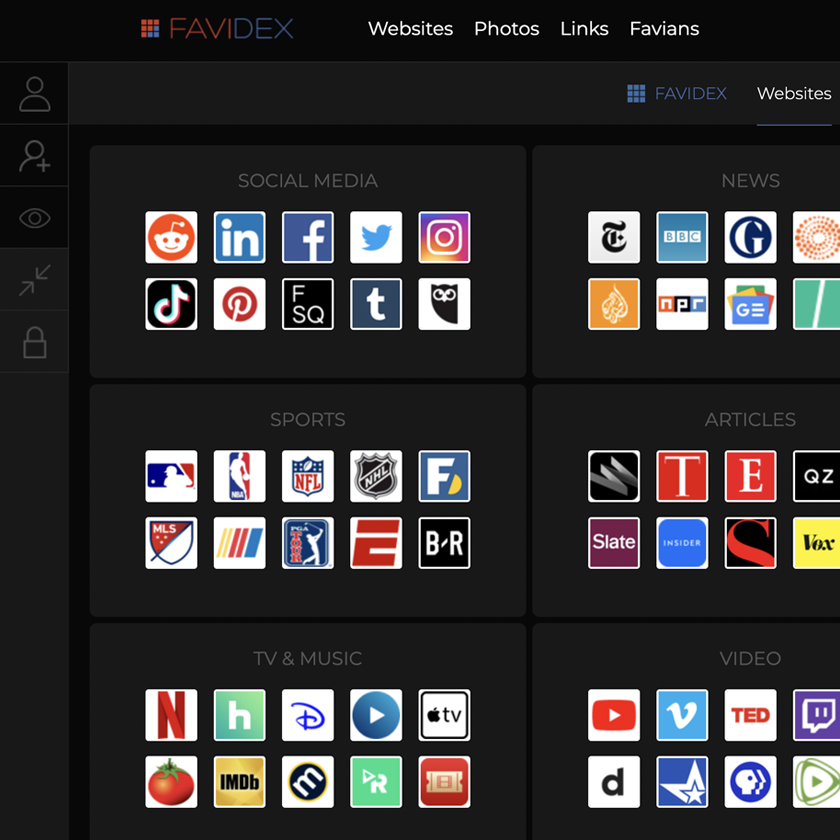Open the Reddit icon in Social Media
This screenshot has height=840, width=840.
pyautogui.click(x=171, y=237)
